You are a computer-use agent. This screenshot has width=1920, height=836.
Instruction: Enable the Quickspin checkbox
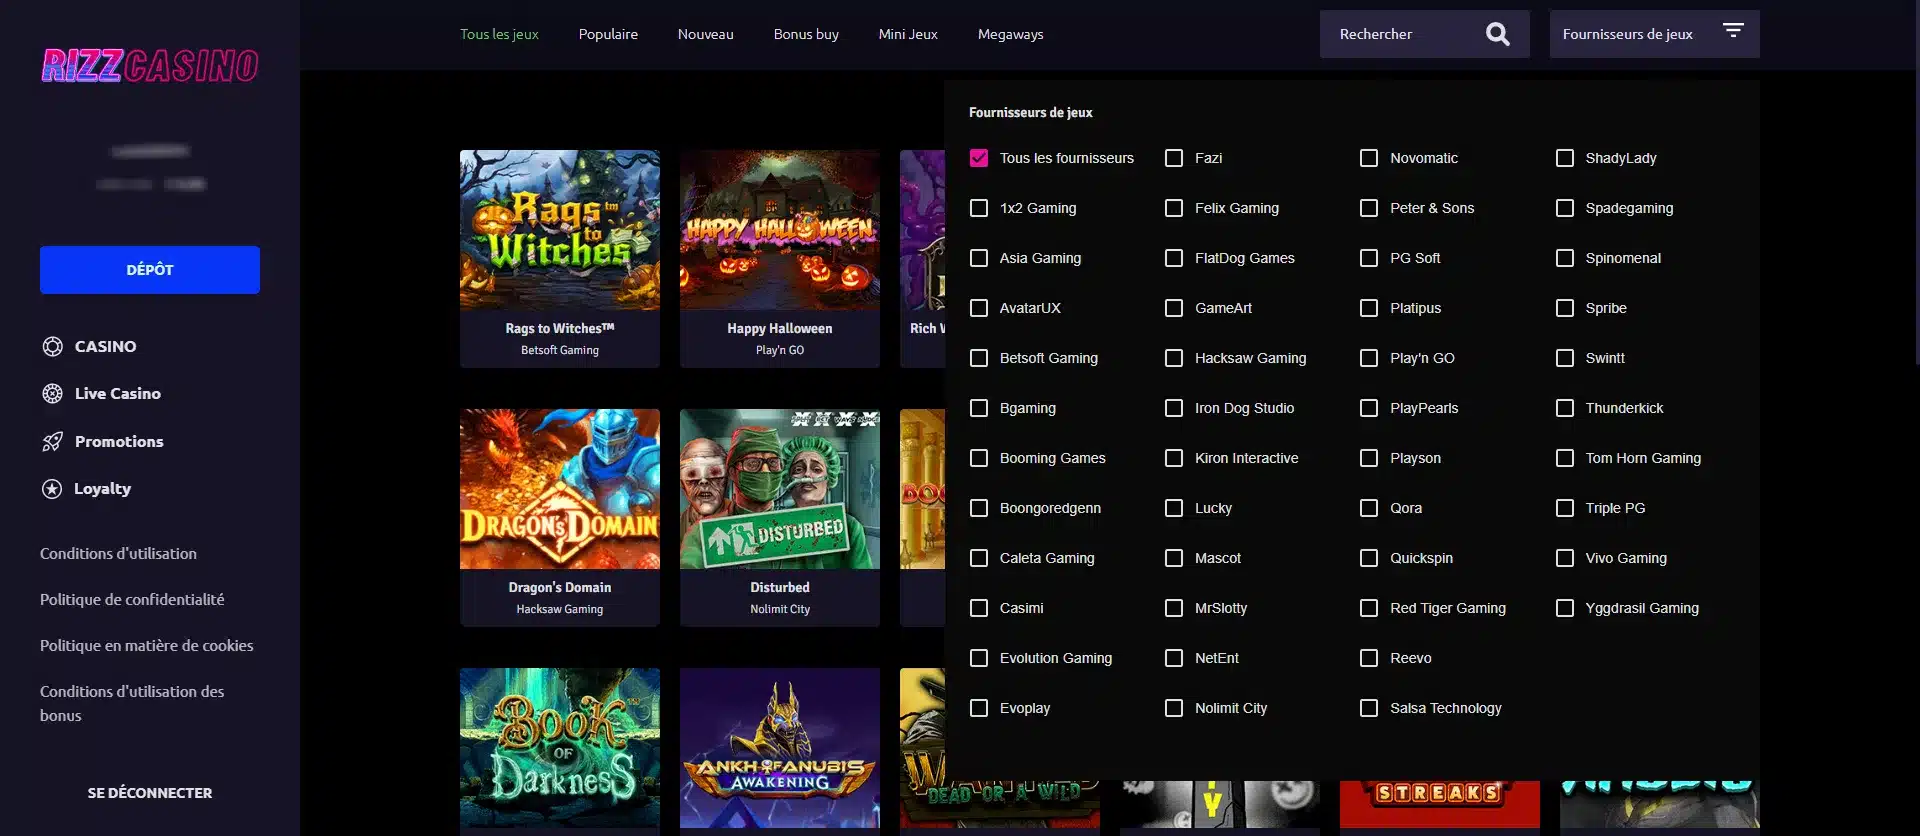[x=1369, y=558]
